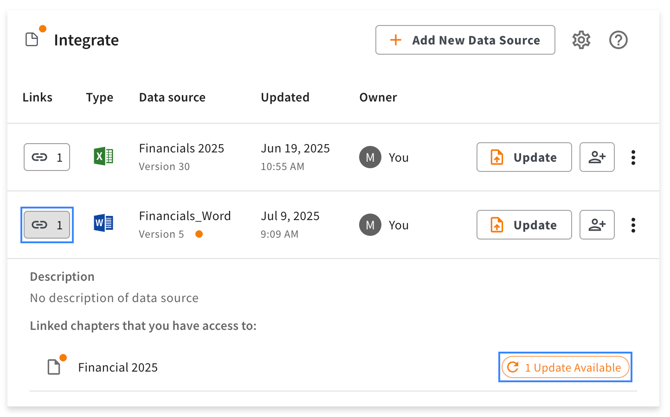
Task: Click the Excel icon for Financials 2025
Action: pos(103,157)
